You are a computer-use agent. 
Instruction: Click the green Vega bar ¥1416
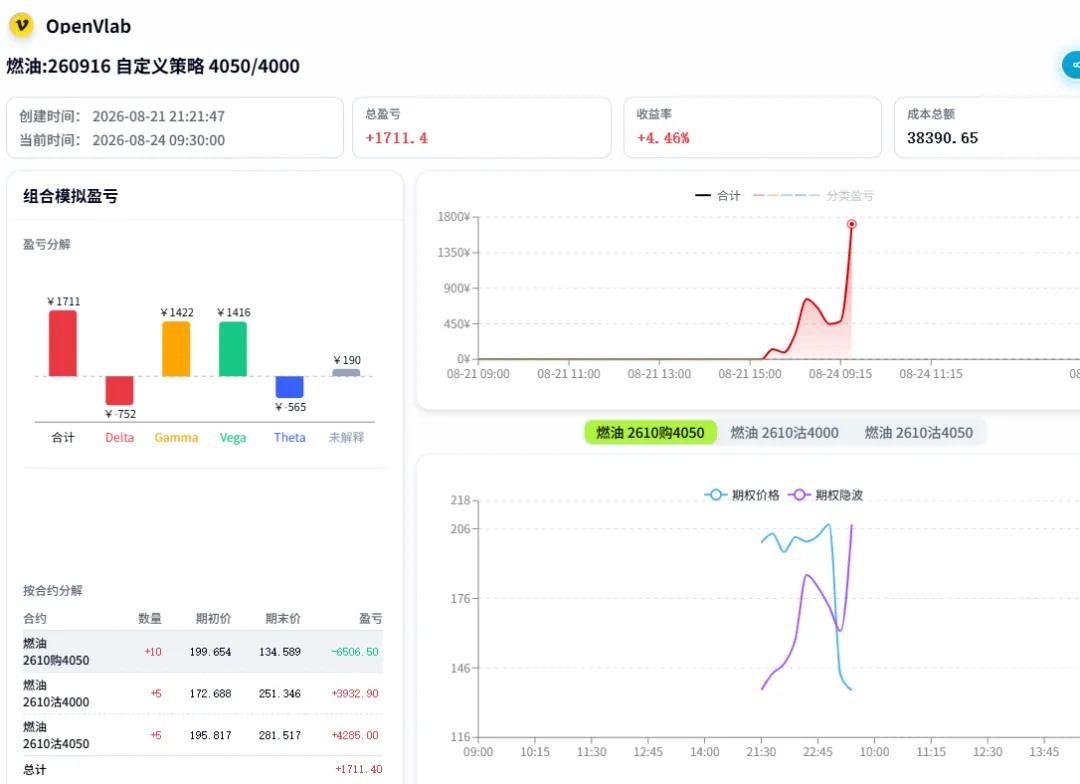[233, 349]
